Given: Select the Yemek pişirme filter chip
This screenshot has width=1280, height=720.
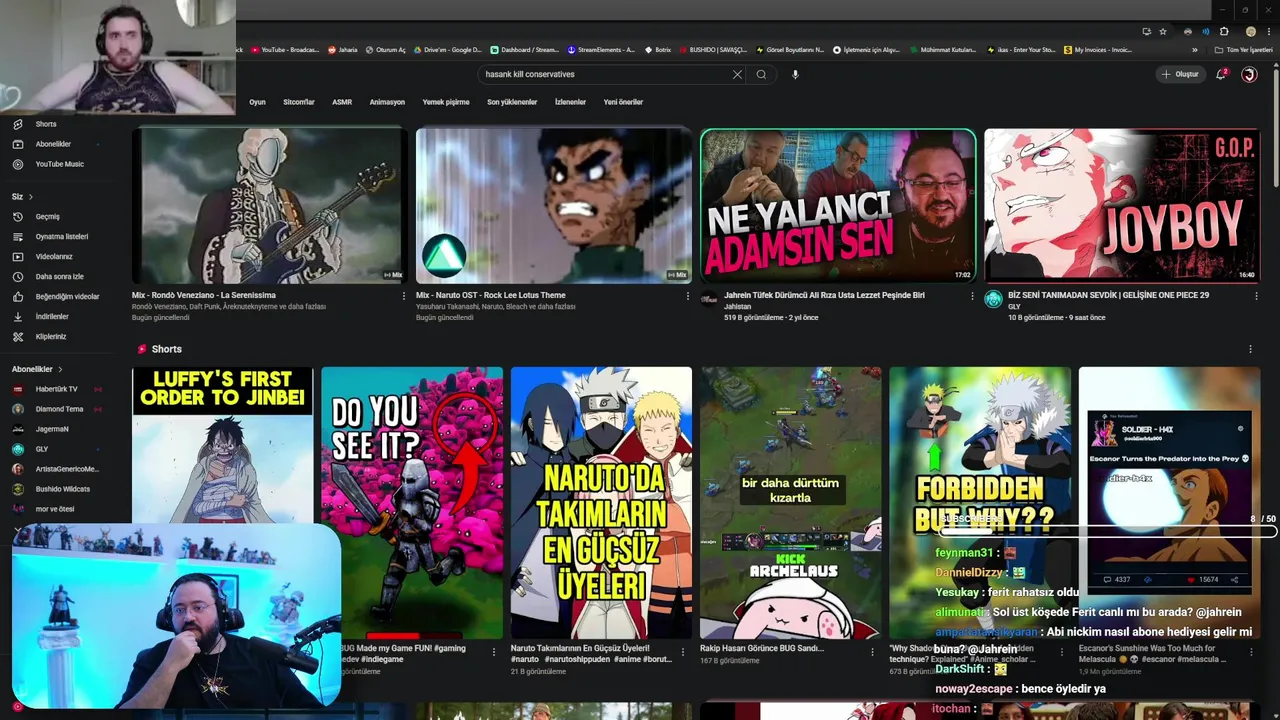Looking at the screenshot, I should 446,102.
